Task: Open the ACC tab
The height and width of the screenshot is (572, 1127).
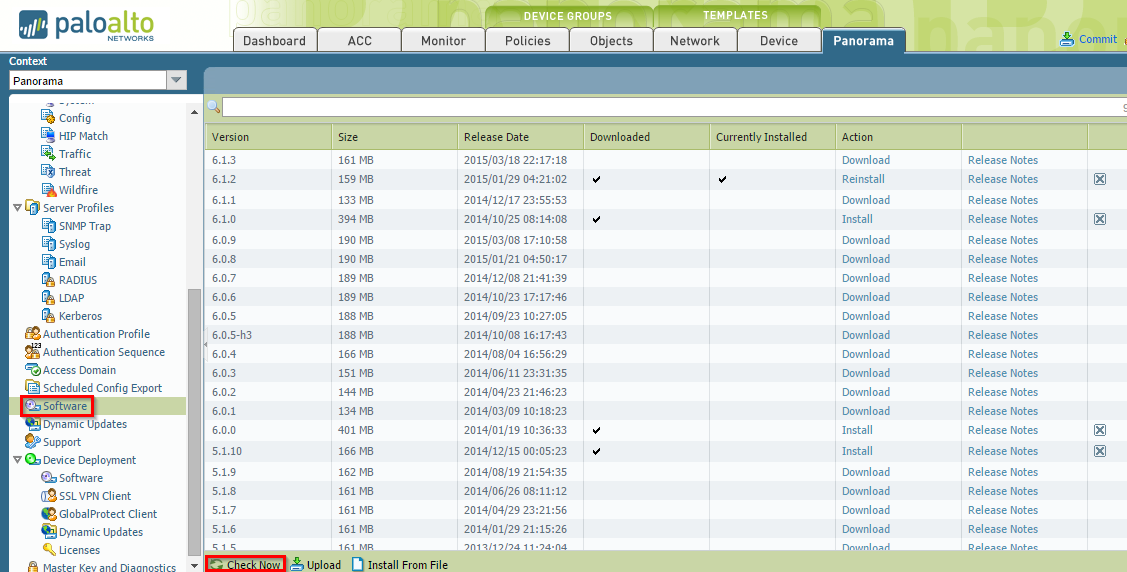Action: point(359,40)
